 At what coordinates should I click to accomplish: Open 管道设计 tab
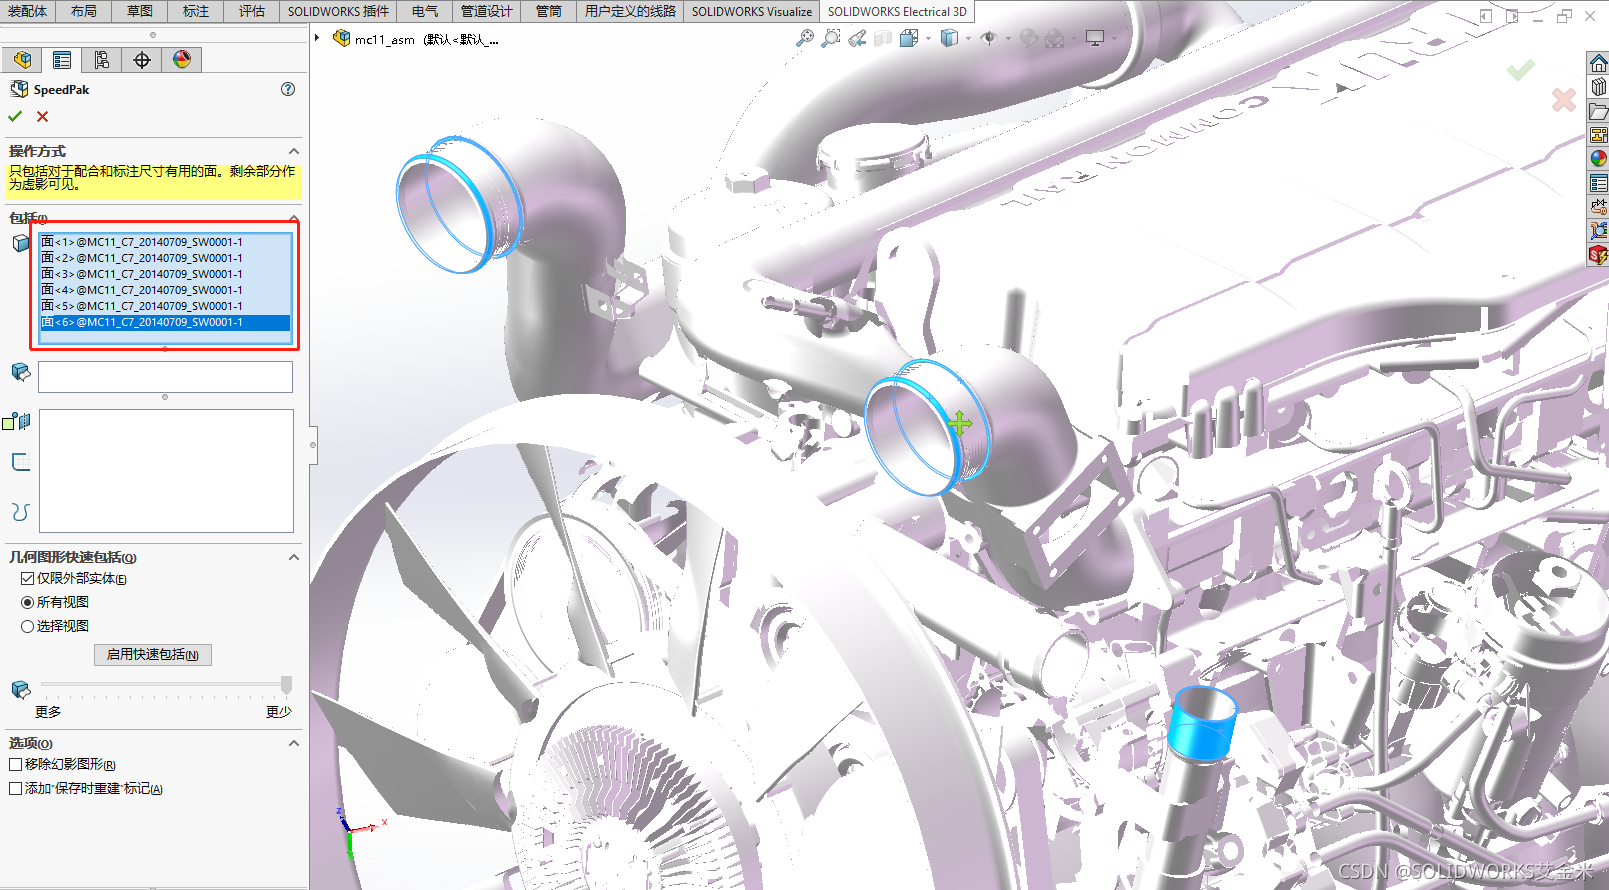click(x=486, y=11)
